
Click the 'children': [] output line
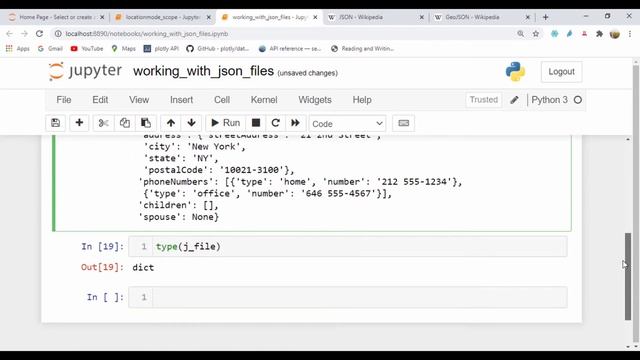(179, 205)
